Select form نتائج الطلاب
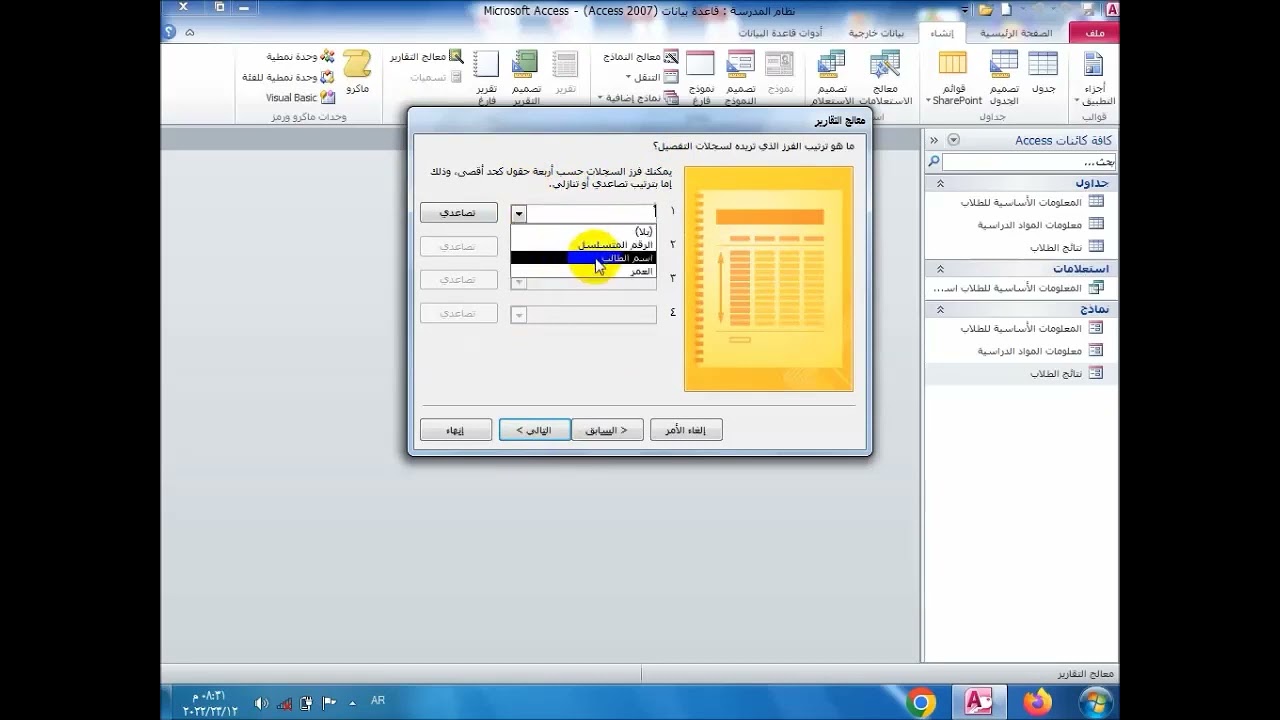Image resolution: width=1280 pixels, height=720 pixels. [1020, 373]
